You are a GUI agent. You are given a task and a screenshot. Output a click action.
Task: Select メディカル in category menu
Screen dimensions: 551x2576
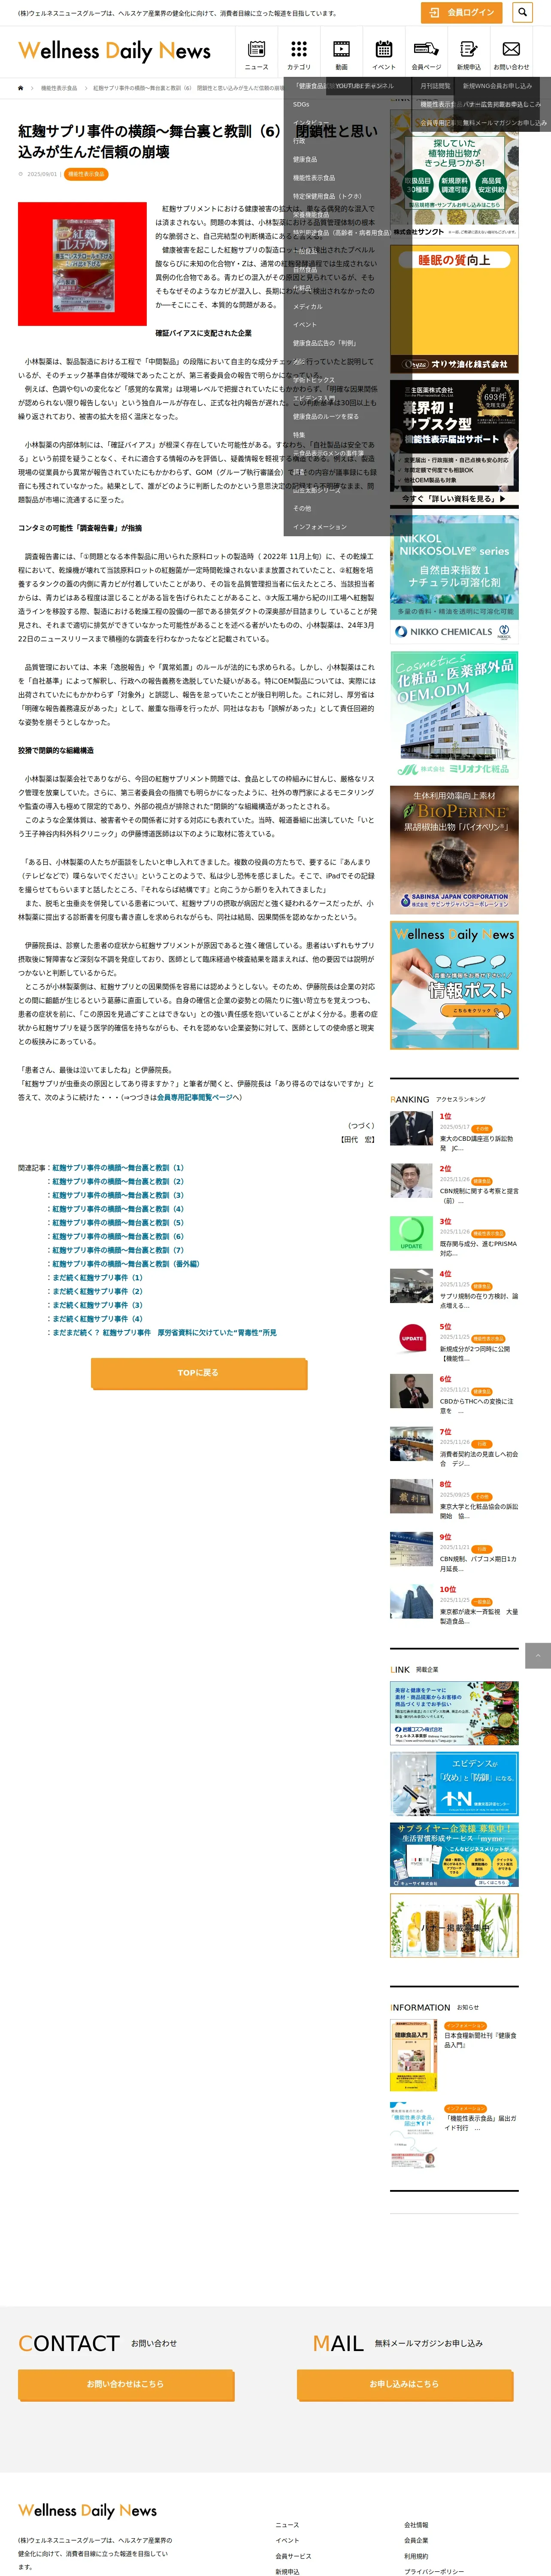click(x=308, y=306)
